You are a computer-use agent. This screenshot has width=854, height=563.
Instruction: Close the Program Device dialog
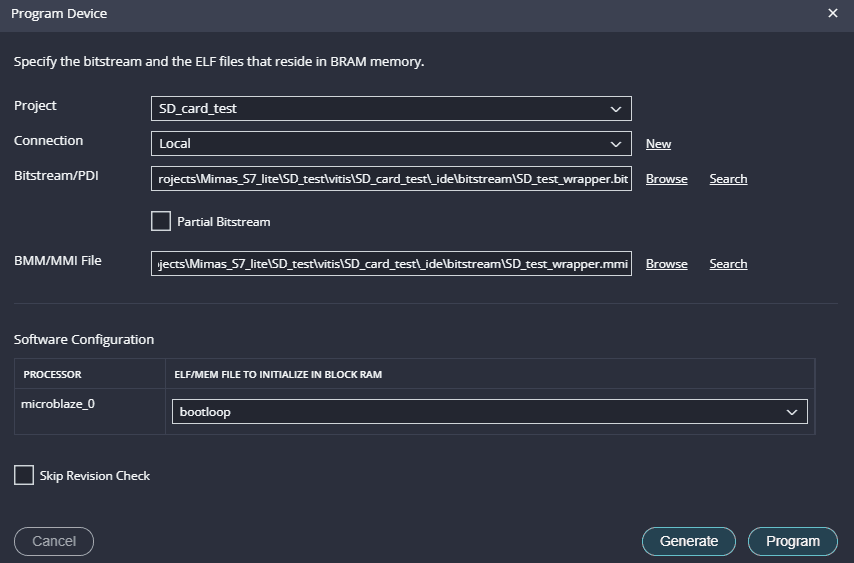click(833, 14)
